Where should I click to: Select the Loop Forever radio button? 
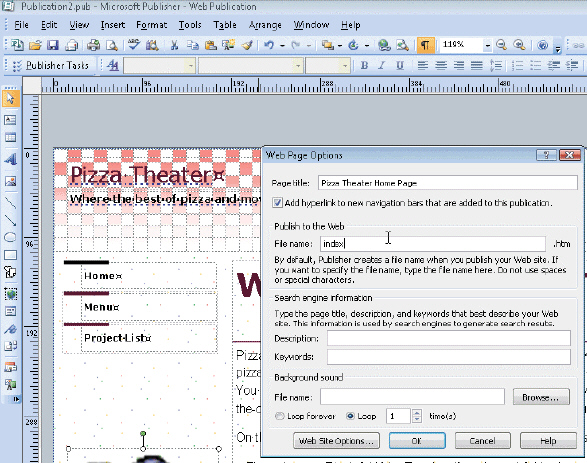tap(279, 416)
